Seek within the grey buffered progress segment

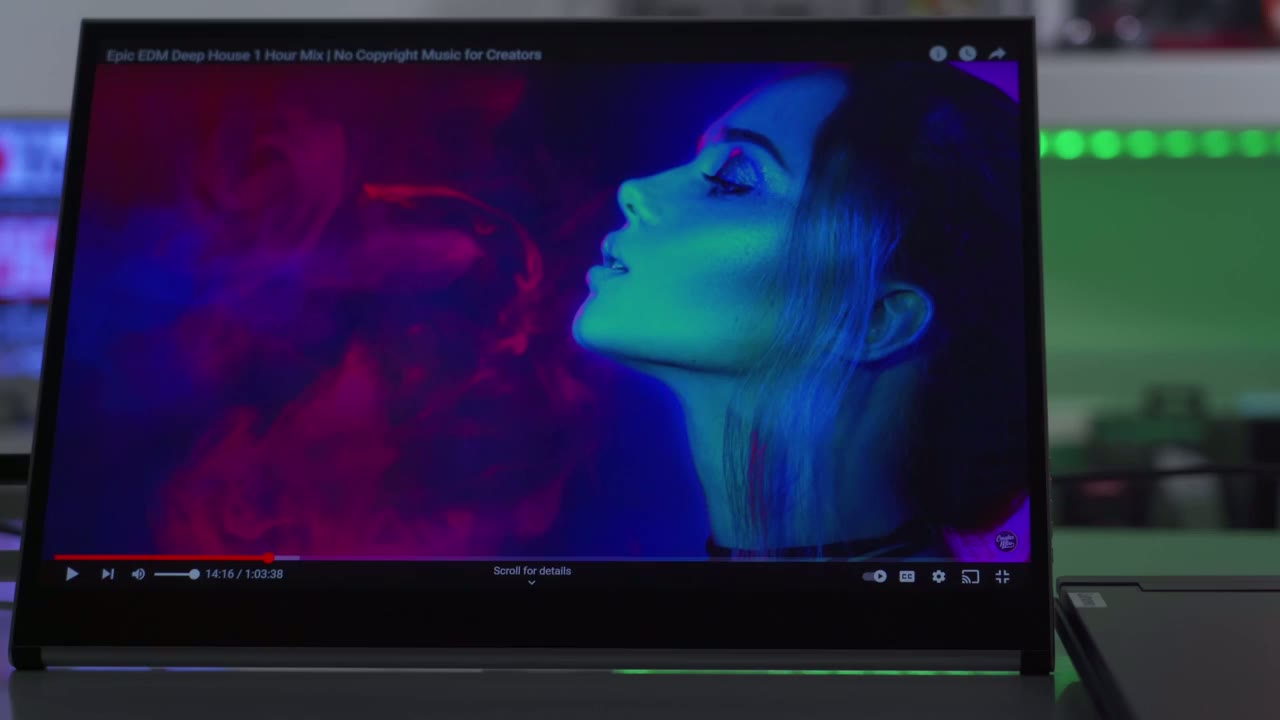point(287,557)
